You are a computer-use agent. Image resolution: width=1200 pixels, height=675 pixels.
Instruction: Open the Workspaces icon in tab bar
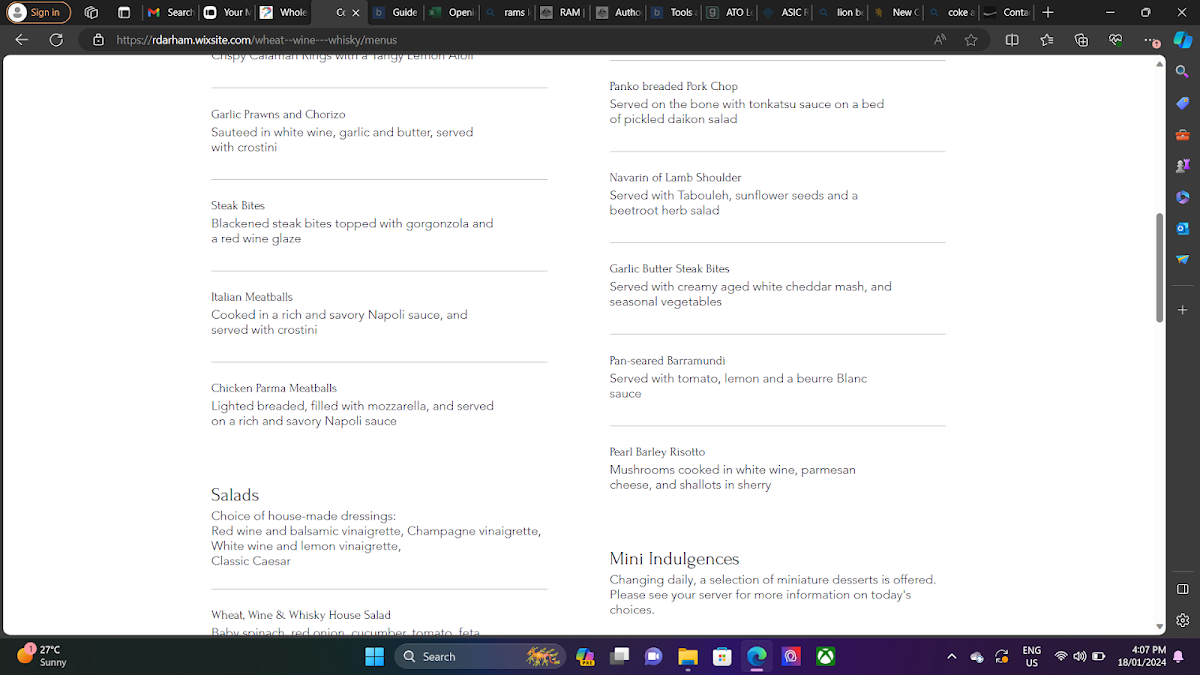coord(91,12)
